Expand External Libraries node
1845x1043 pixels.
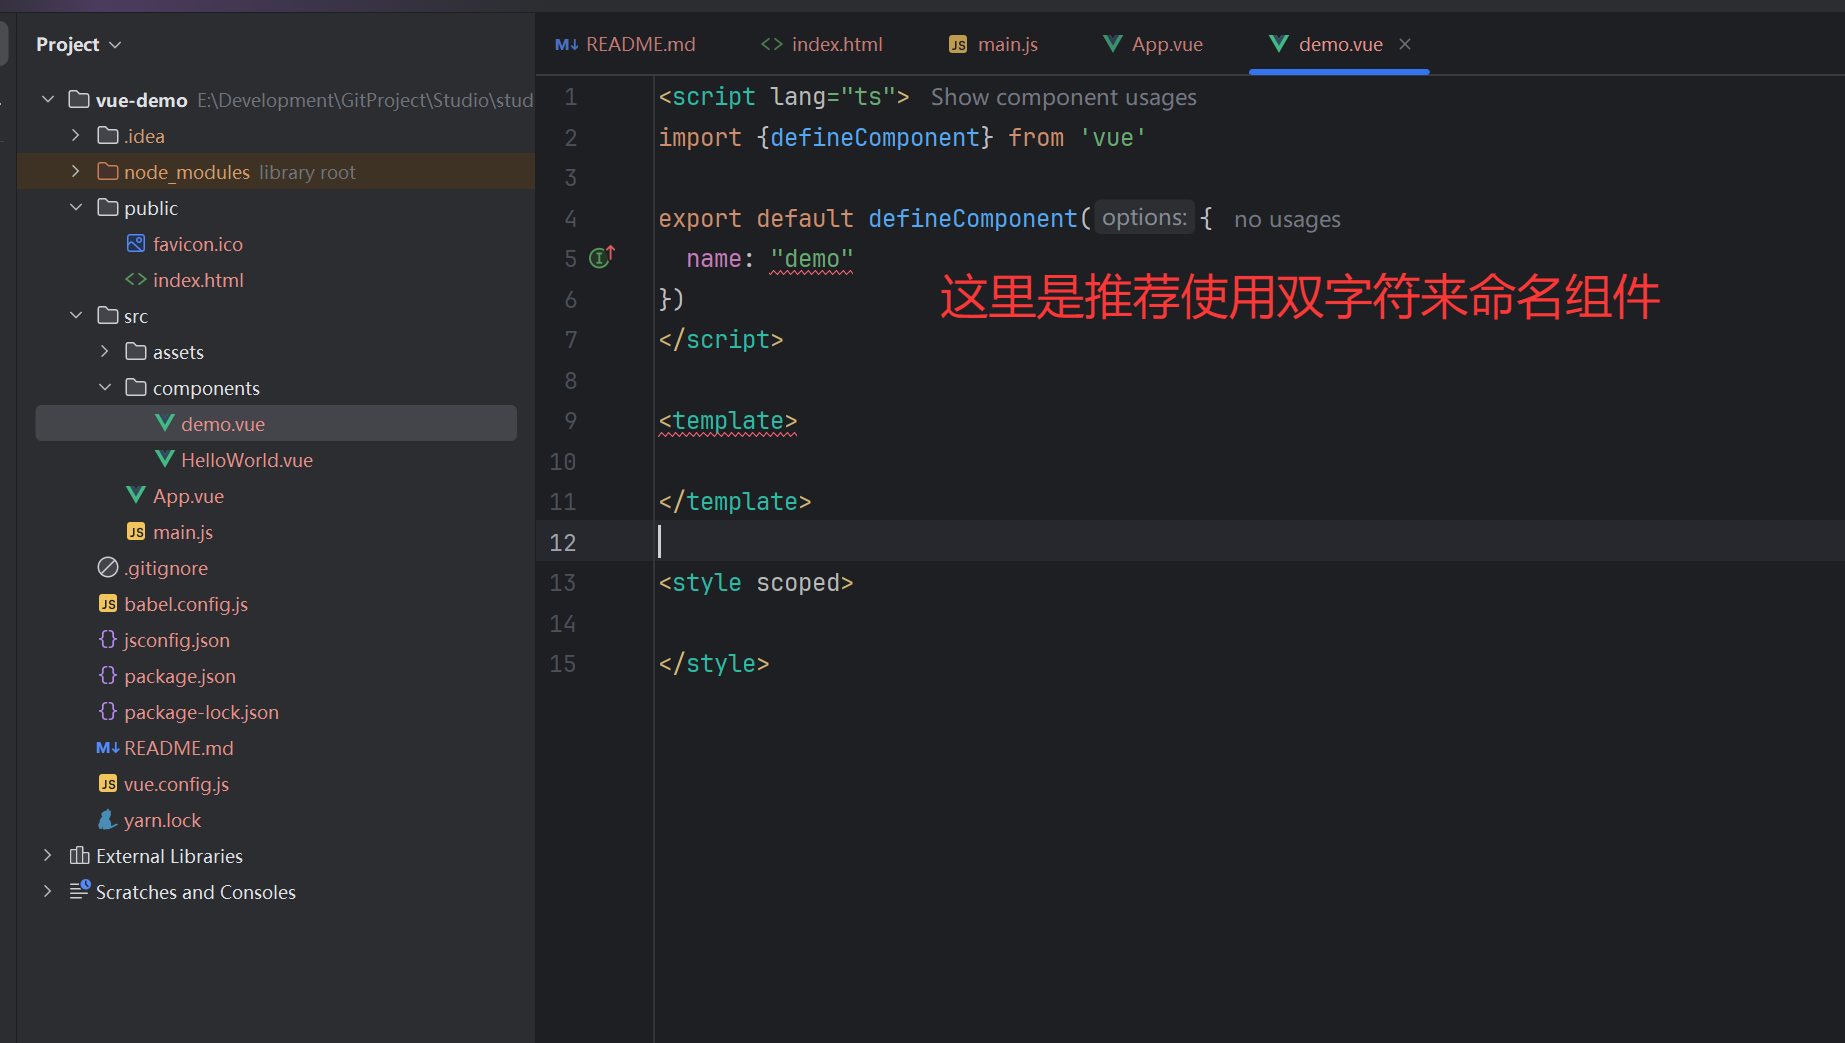pos(48,855)
